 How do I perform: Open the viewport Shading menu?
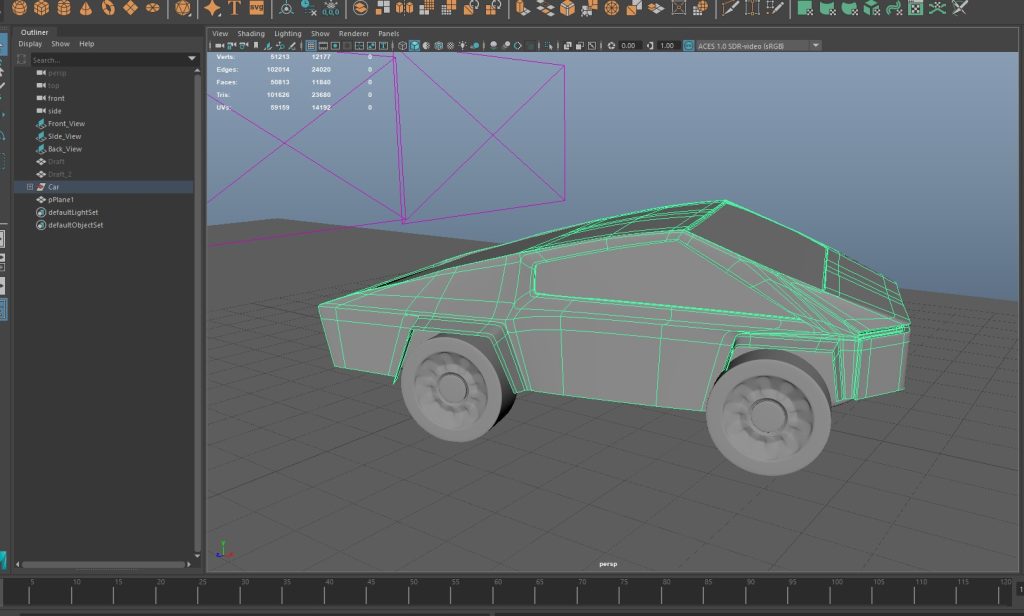[251, 33]
